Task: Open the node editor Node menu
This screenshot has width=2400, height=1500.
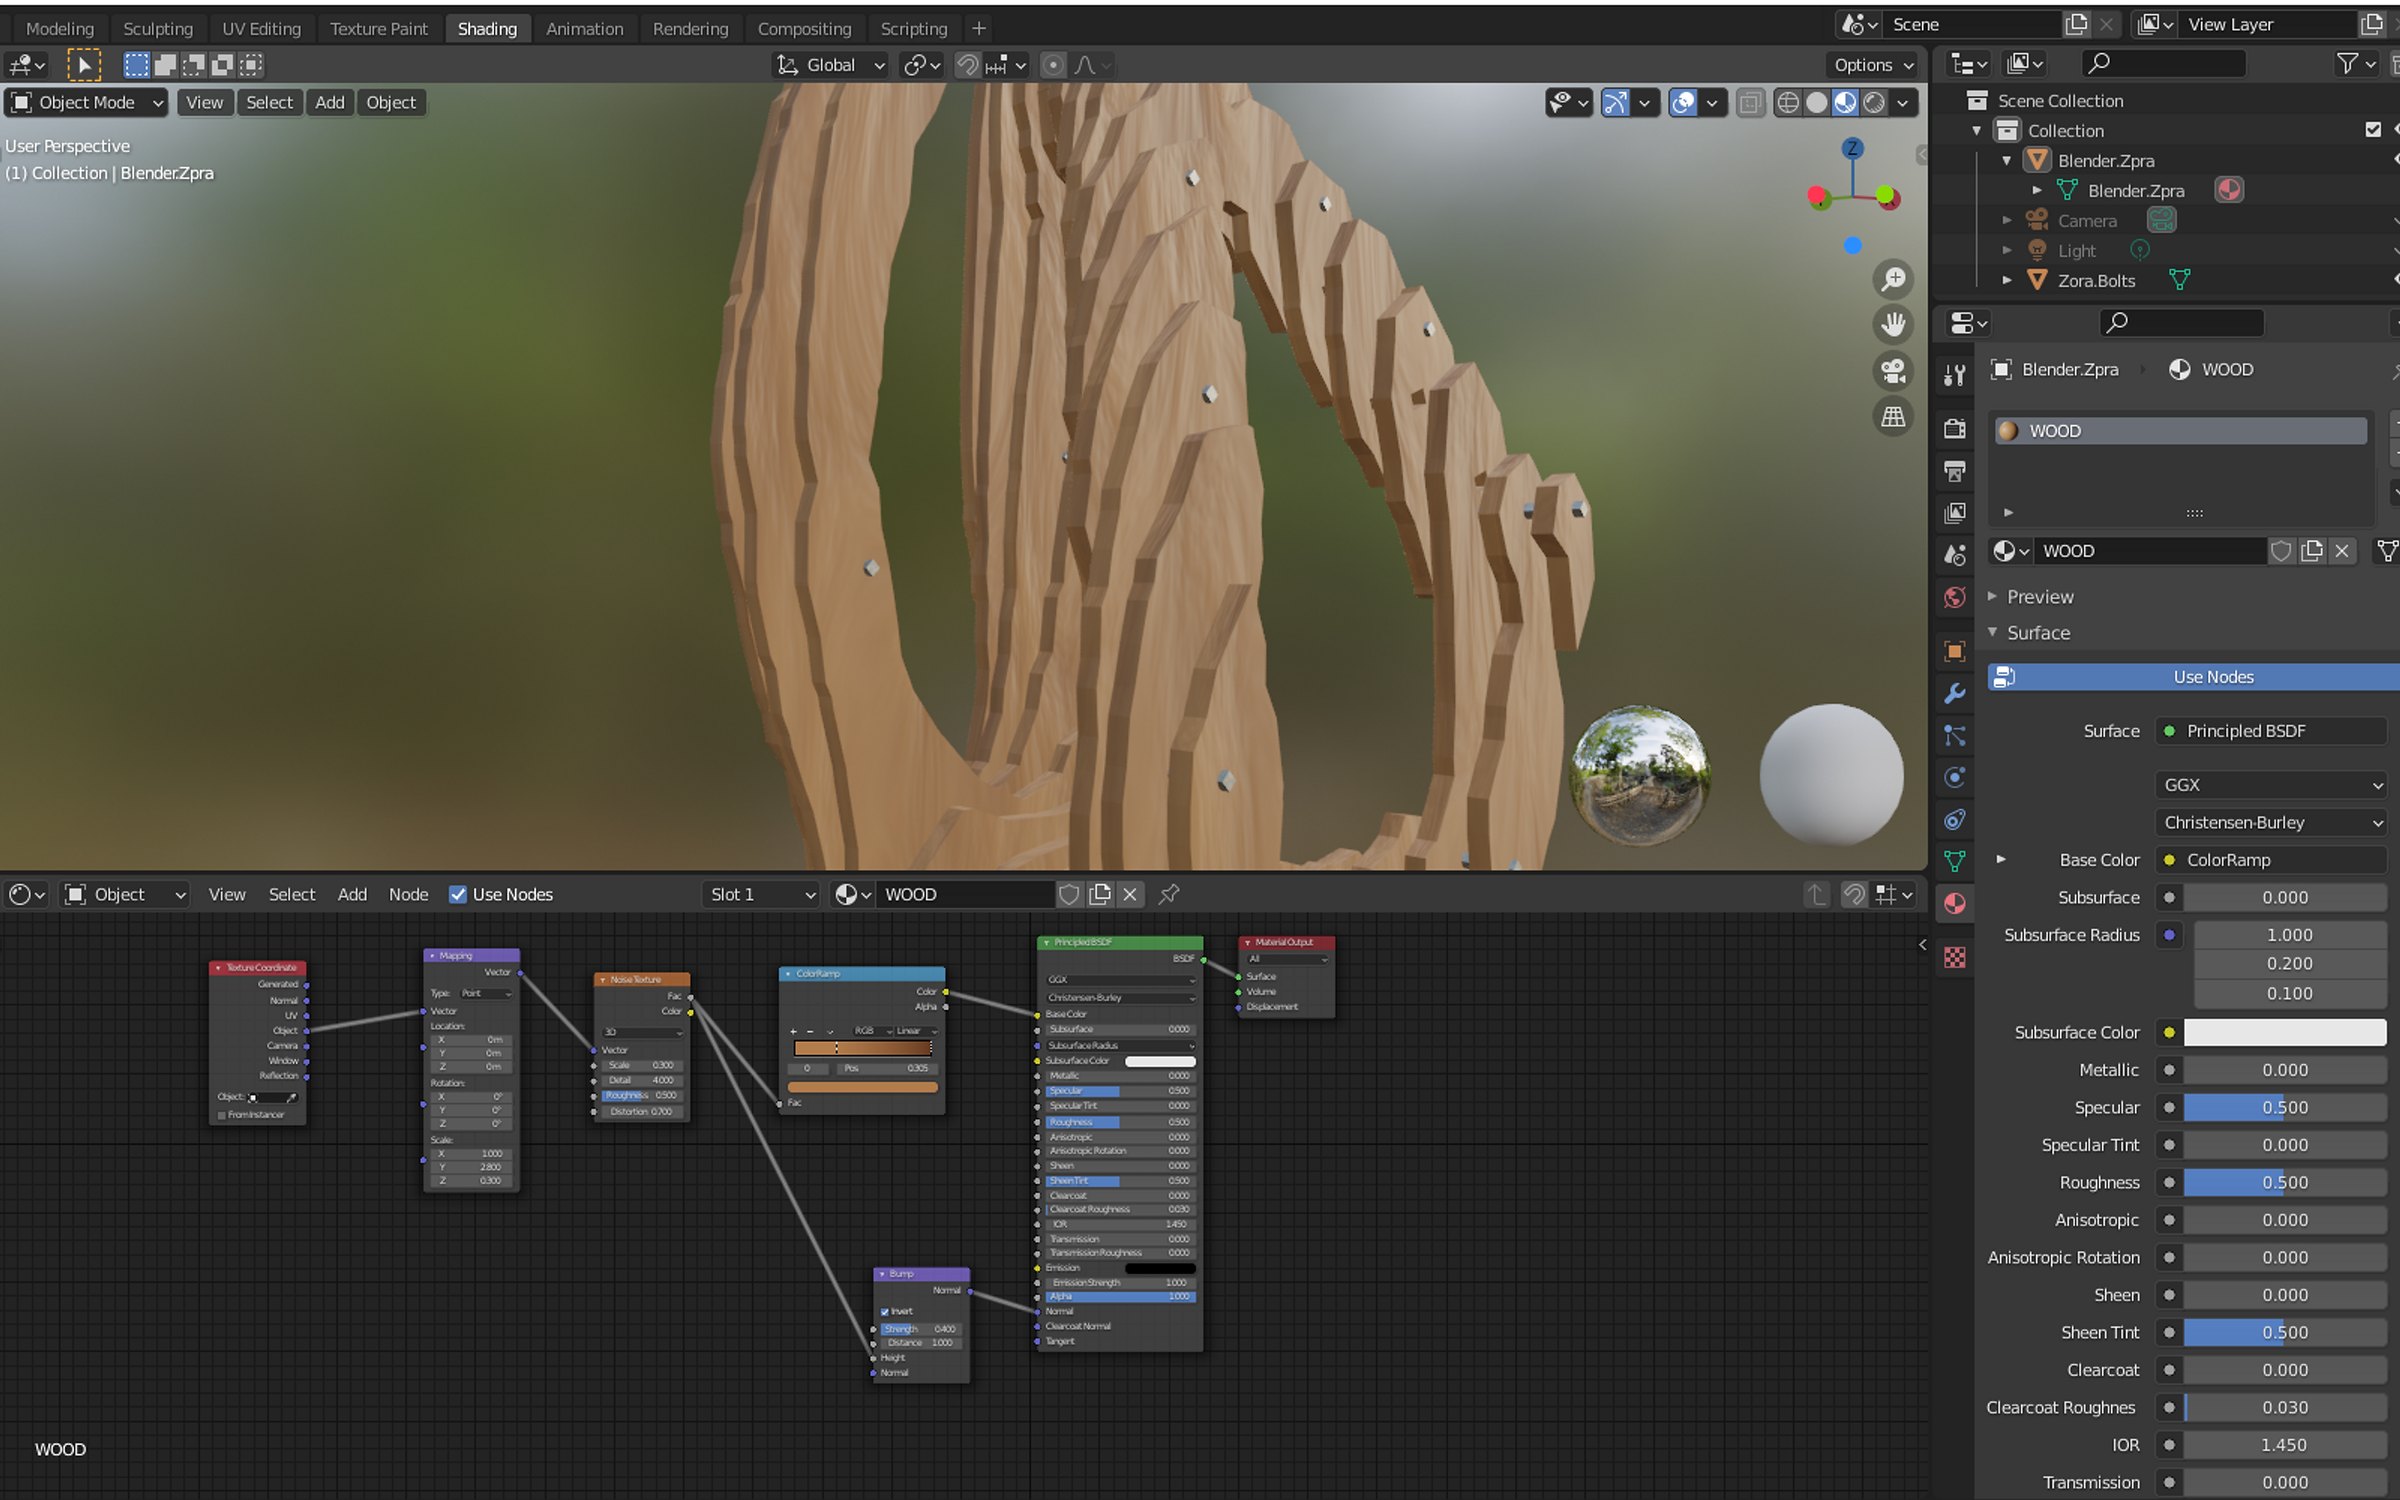Action: 408,894
